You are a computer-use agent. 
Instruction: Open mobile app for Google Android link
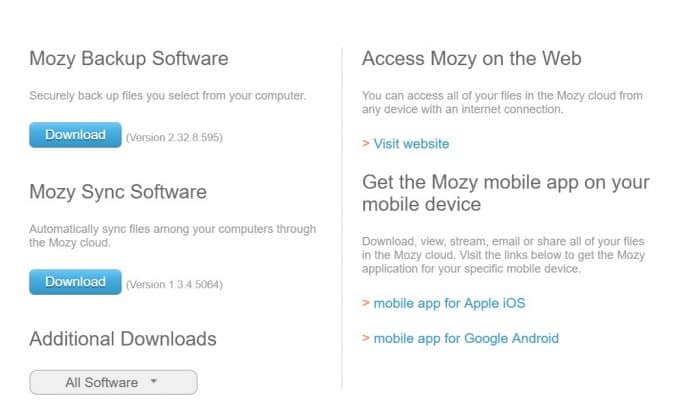click(466, 338)
